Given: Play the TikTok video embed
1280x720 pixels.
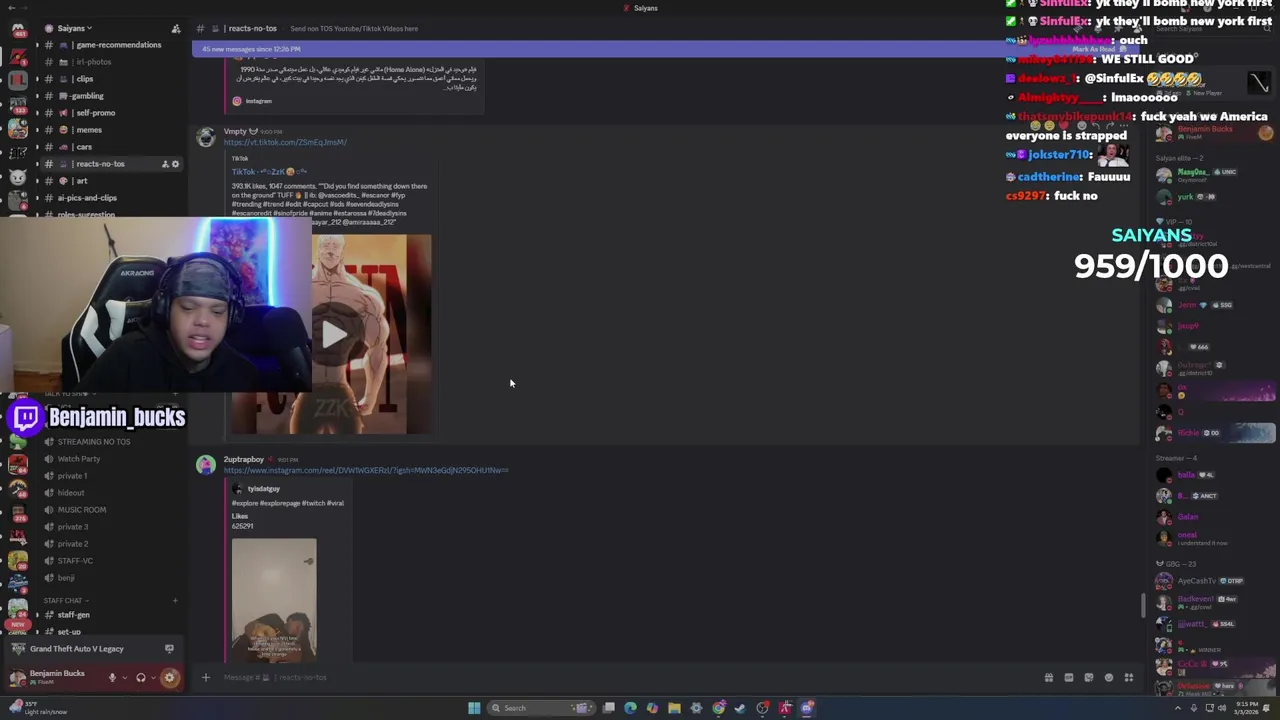Looking at the screenshot, I should (x=332, y=335).
